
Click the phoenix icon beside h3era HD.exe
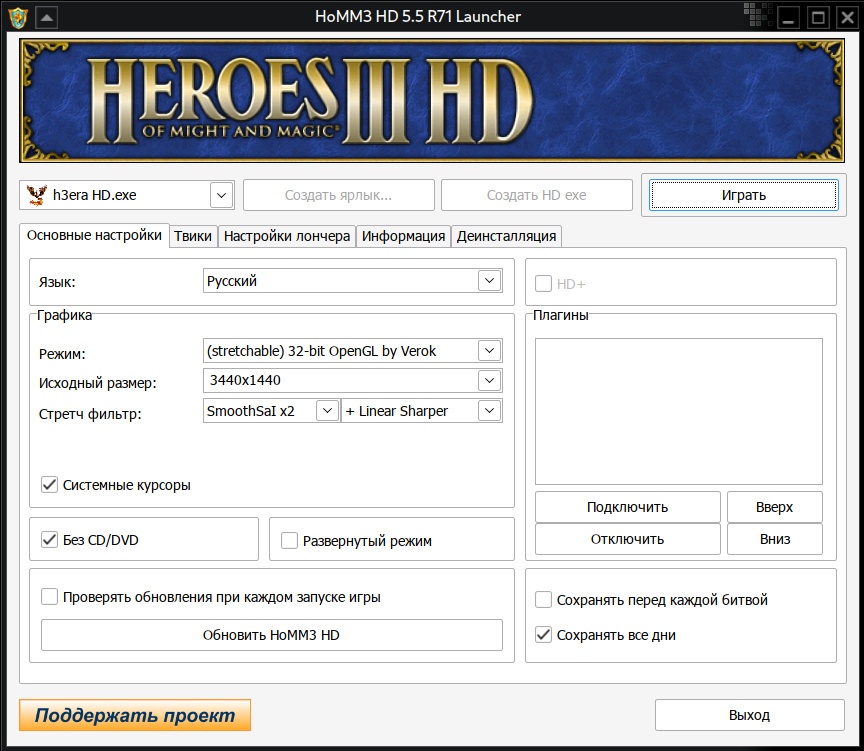pos(36,195)
